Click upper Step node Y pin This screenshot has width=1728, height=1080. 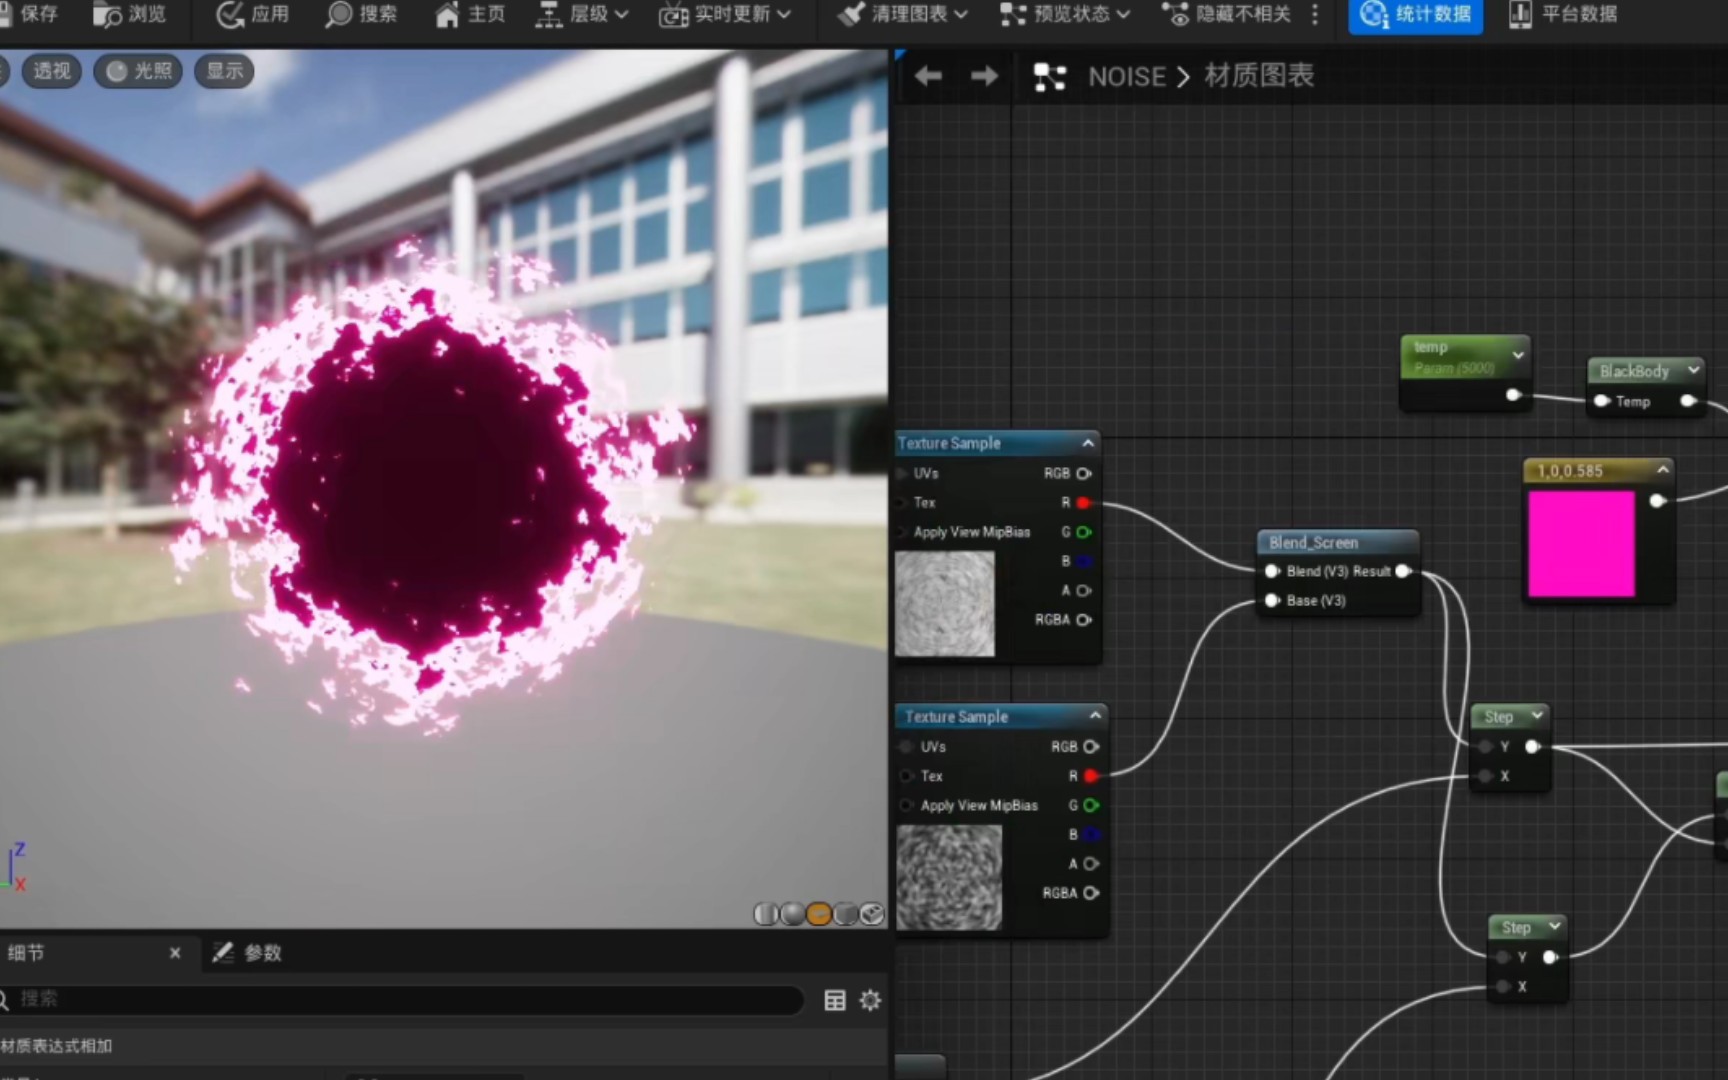pos(1485,746)
